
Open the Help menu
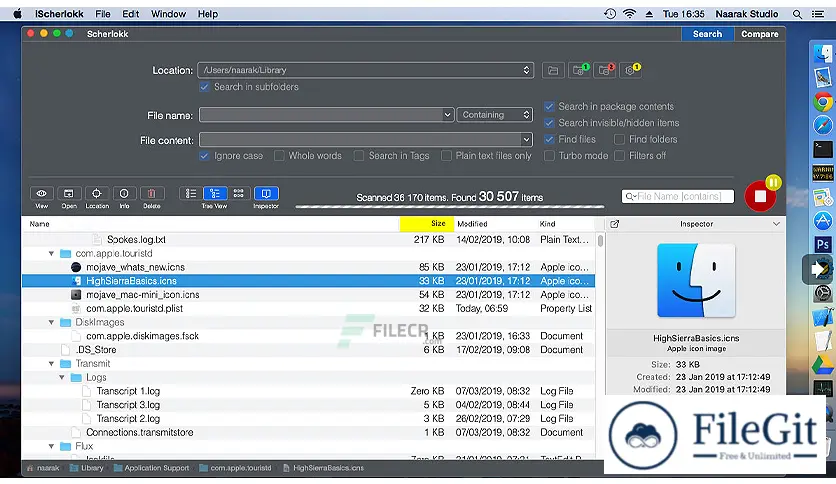click(208, 14)
